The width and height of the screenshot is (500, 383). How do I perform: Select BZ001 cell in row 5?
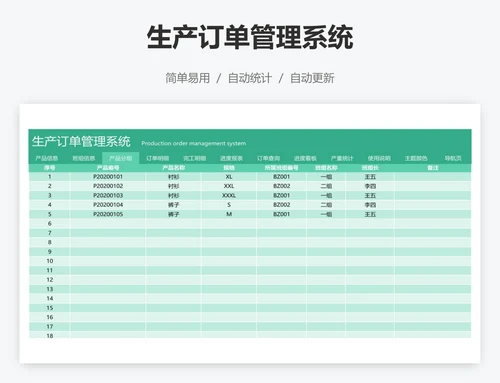click(282, 214)
